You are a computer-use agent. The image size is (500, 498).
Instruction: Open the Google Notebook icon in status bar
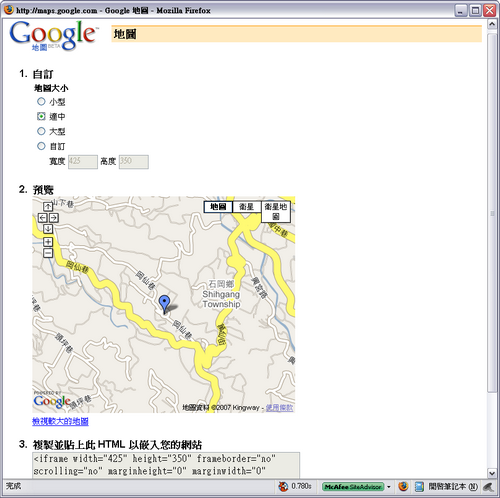click(x=419, y=487)
